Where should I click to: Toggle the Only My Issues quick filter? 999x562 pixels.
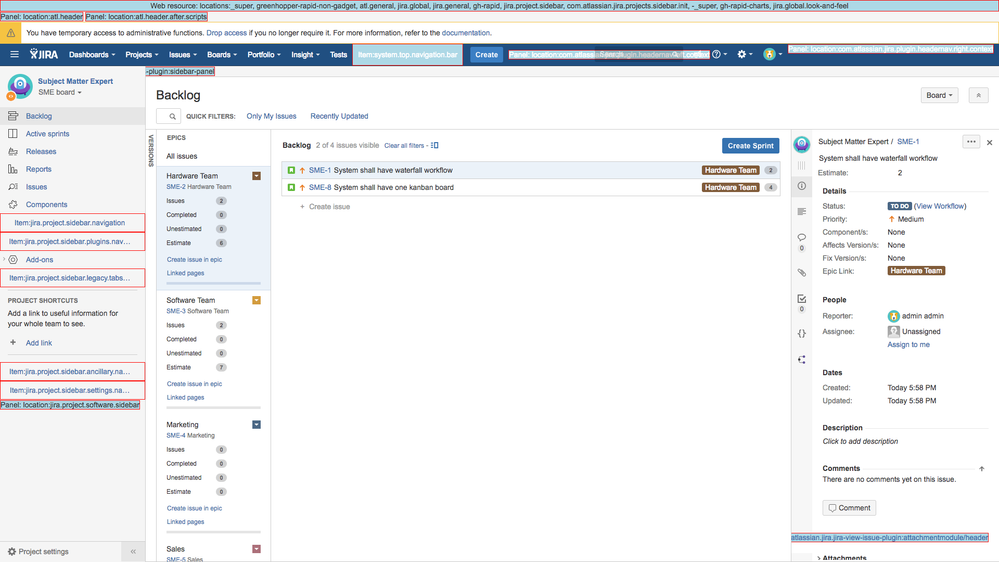(x=271, y=116)
